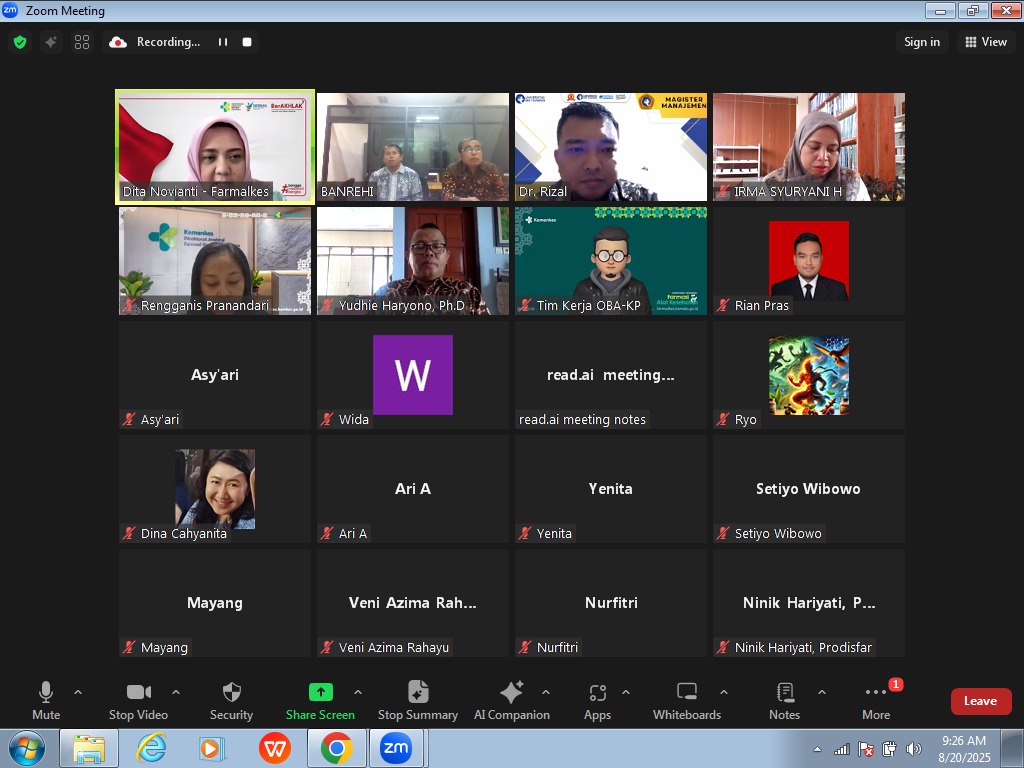Click the green encryption shield icon
The width and height of the screenshot is (1024, 768).
(19, 42)
